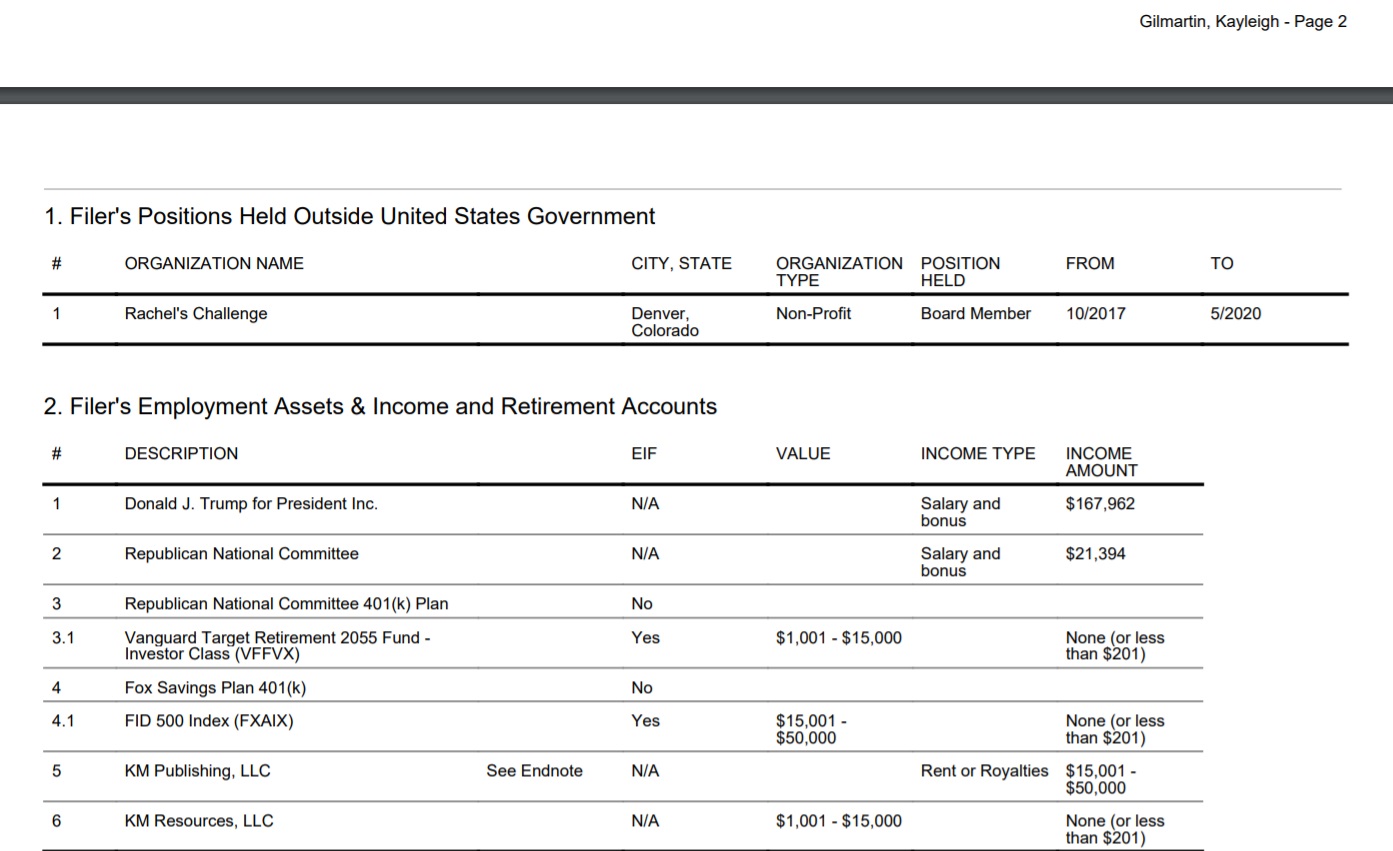Click the '$1,001 - $15,000' value for Vanguard fund
Viewport: 1393px width, 851px height.
[x=838, y=638]
